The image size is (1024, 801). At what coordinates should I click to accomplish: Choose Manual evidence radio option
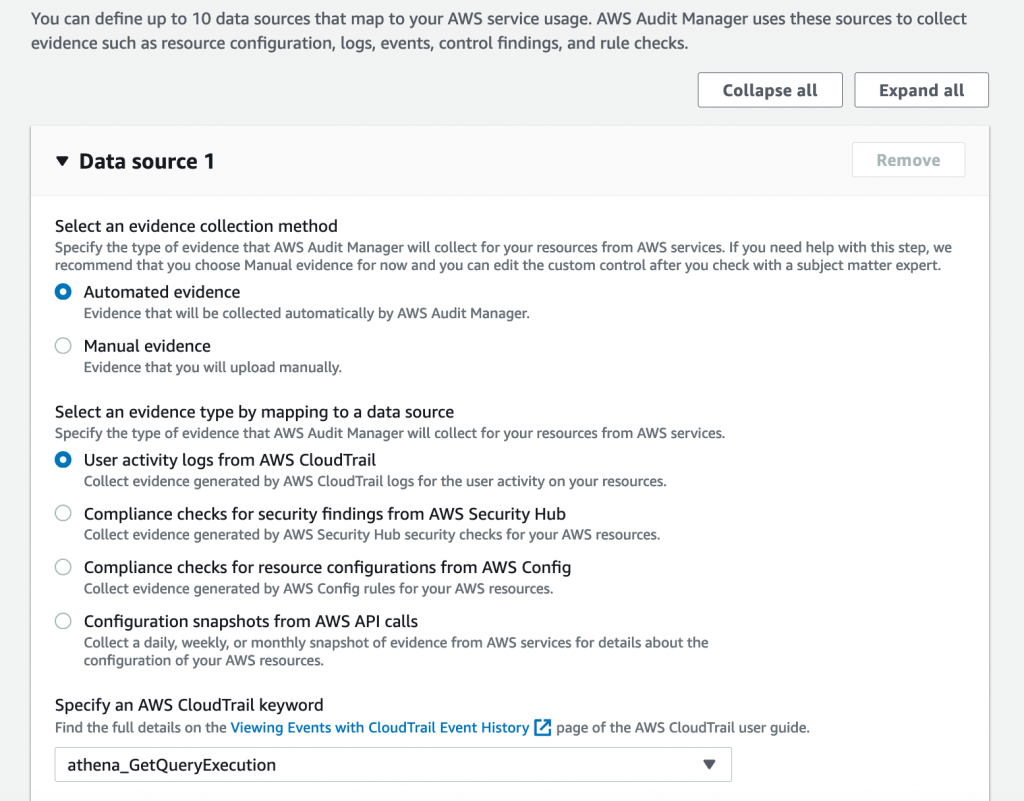click(63, 346)
